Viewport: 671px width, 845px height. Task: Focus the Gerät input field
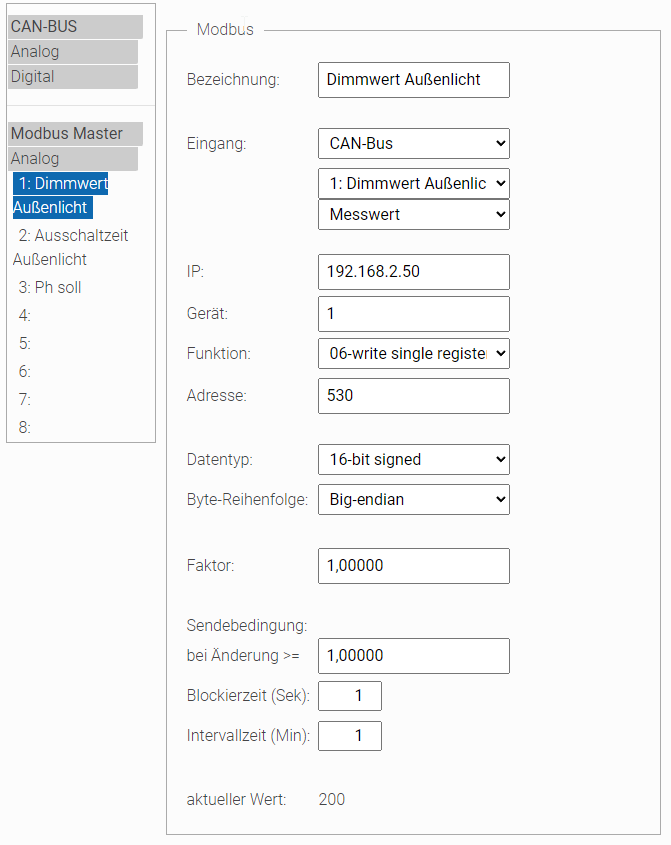(413, 314)
